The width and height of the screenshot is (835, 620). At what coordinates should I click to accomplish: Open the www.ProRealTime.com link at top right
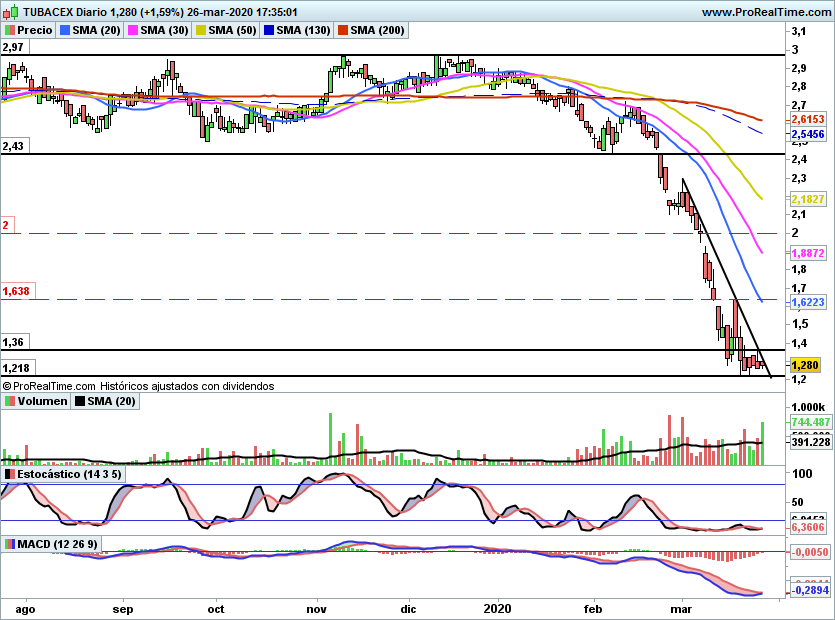(x=765, y=12)
